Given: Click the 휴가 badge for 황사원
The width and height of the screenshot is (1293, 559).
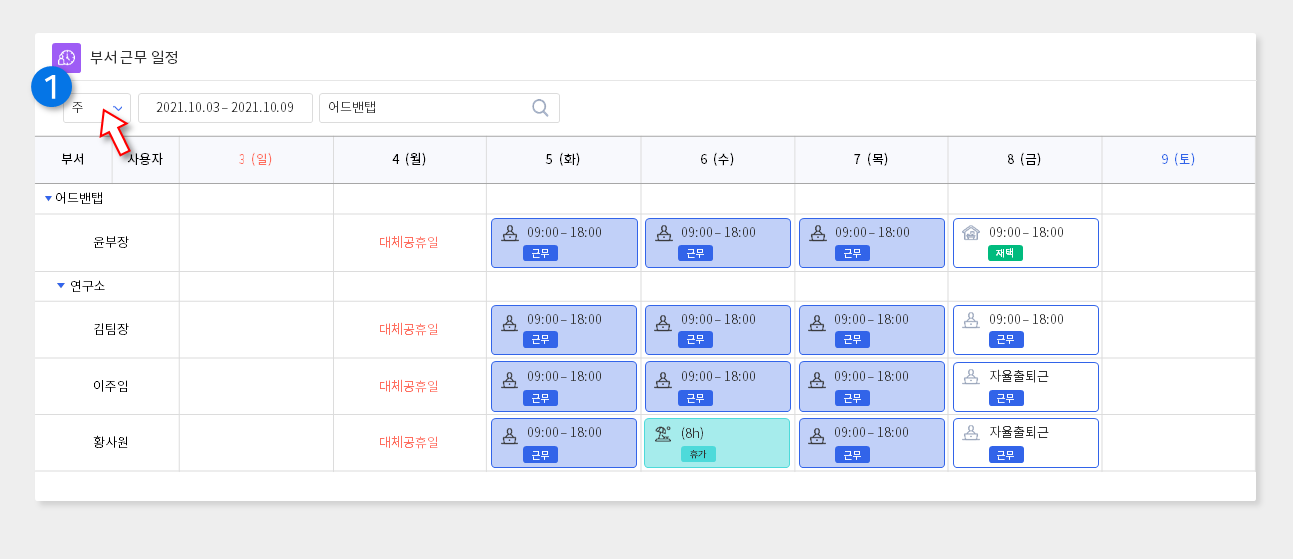Looking at the screenshot, I should pyautogui.click(x=698, y=454).
